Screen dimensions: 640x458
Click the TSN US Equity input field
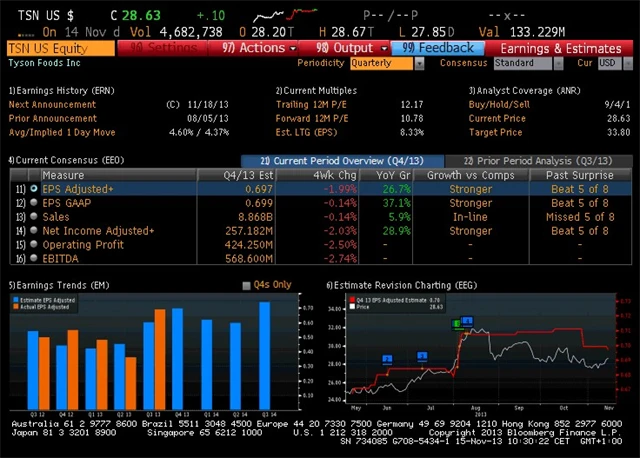(x=60, y=48)
